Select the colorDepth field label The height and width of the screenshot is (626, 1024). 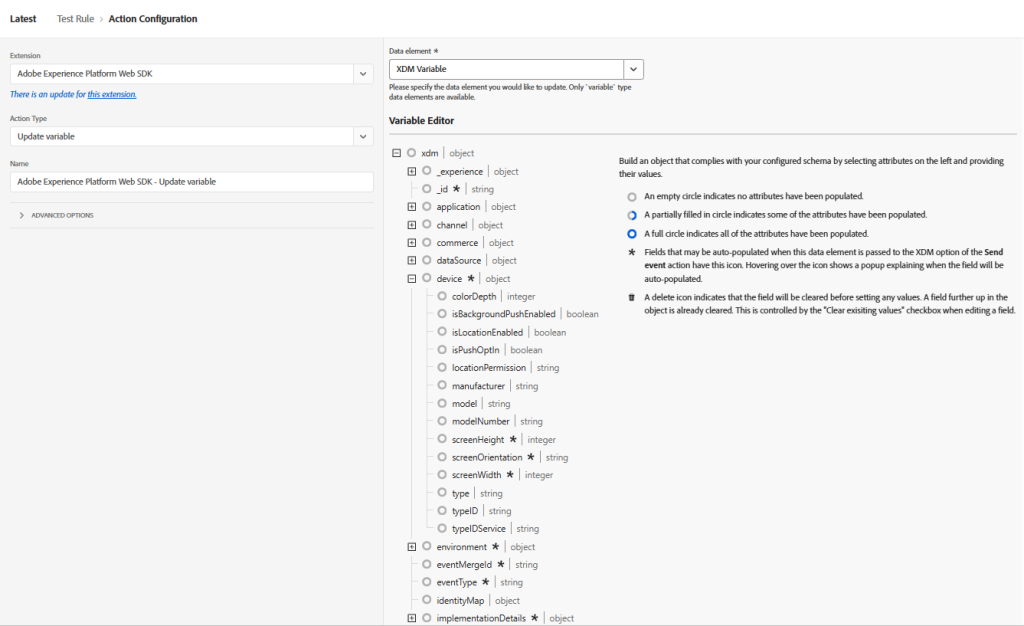click(x=474, y=296)
